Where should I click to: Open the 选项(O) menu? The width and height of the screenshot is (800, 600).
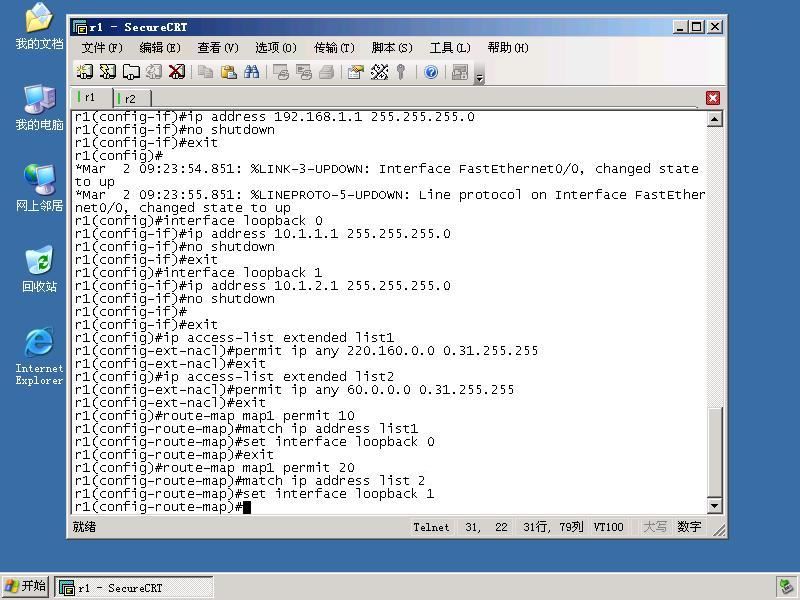point(276,48)
